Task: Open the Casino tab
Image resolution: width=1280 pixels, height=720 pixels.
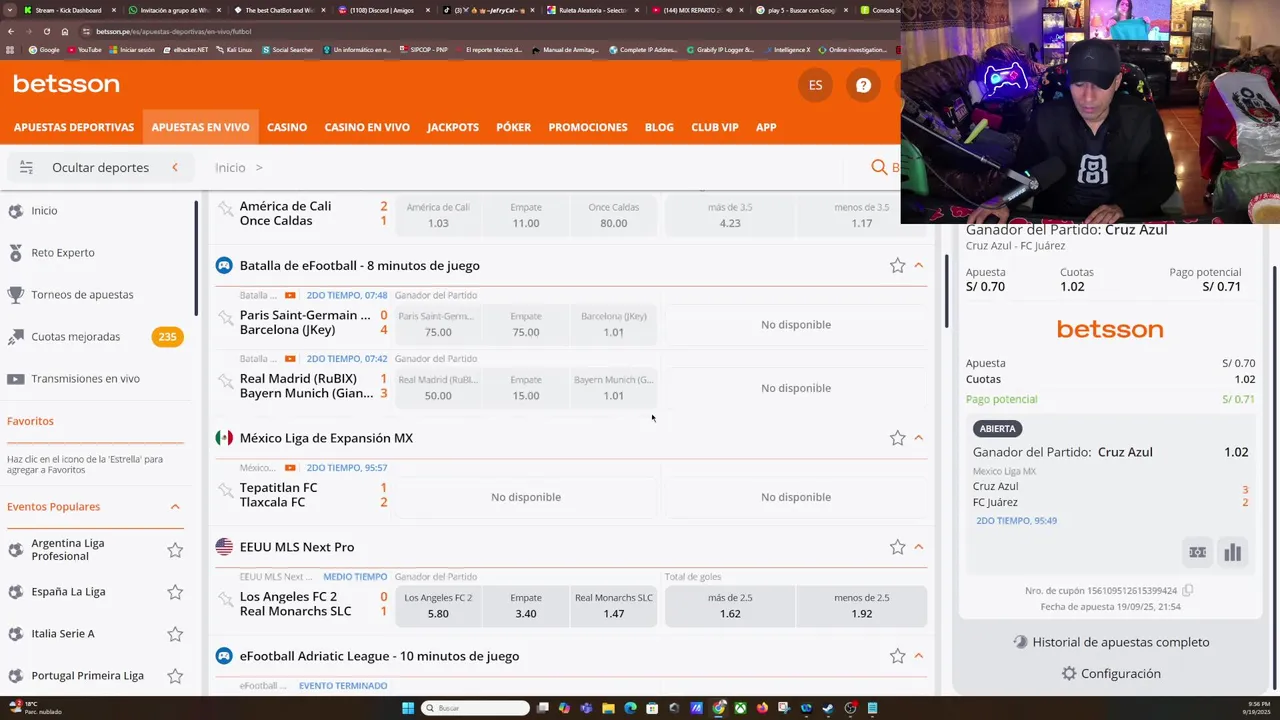Action: (287, 127)
